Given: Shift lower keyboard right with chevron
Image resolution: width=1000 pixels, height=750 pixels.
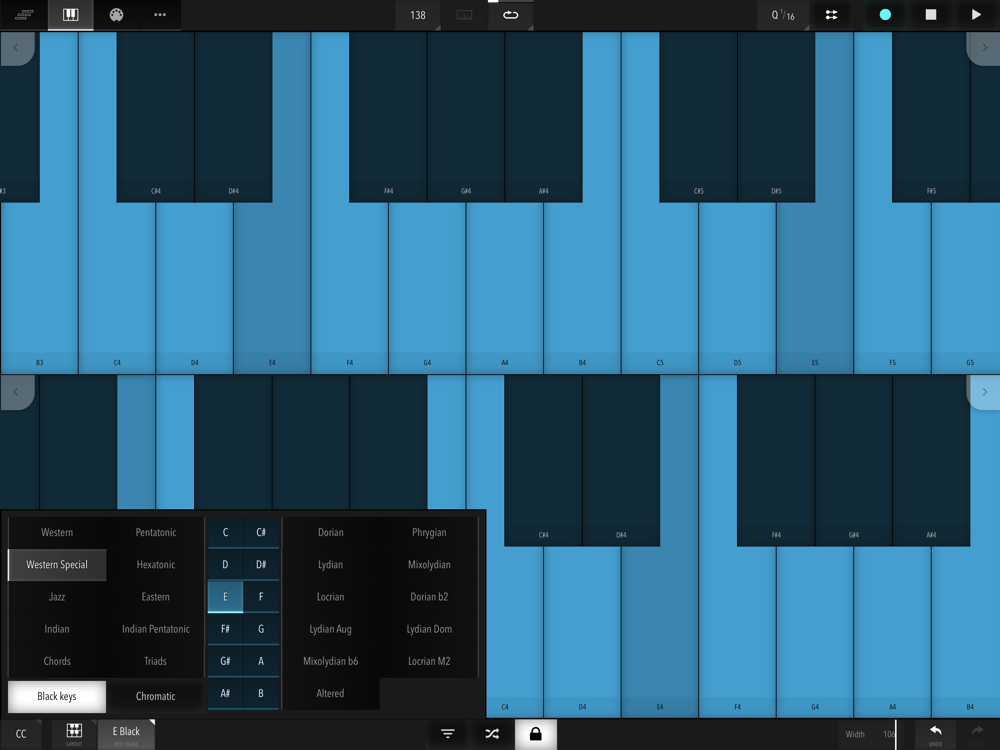Looking at the screenshot, I should pos(983,392).
